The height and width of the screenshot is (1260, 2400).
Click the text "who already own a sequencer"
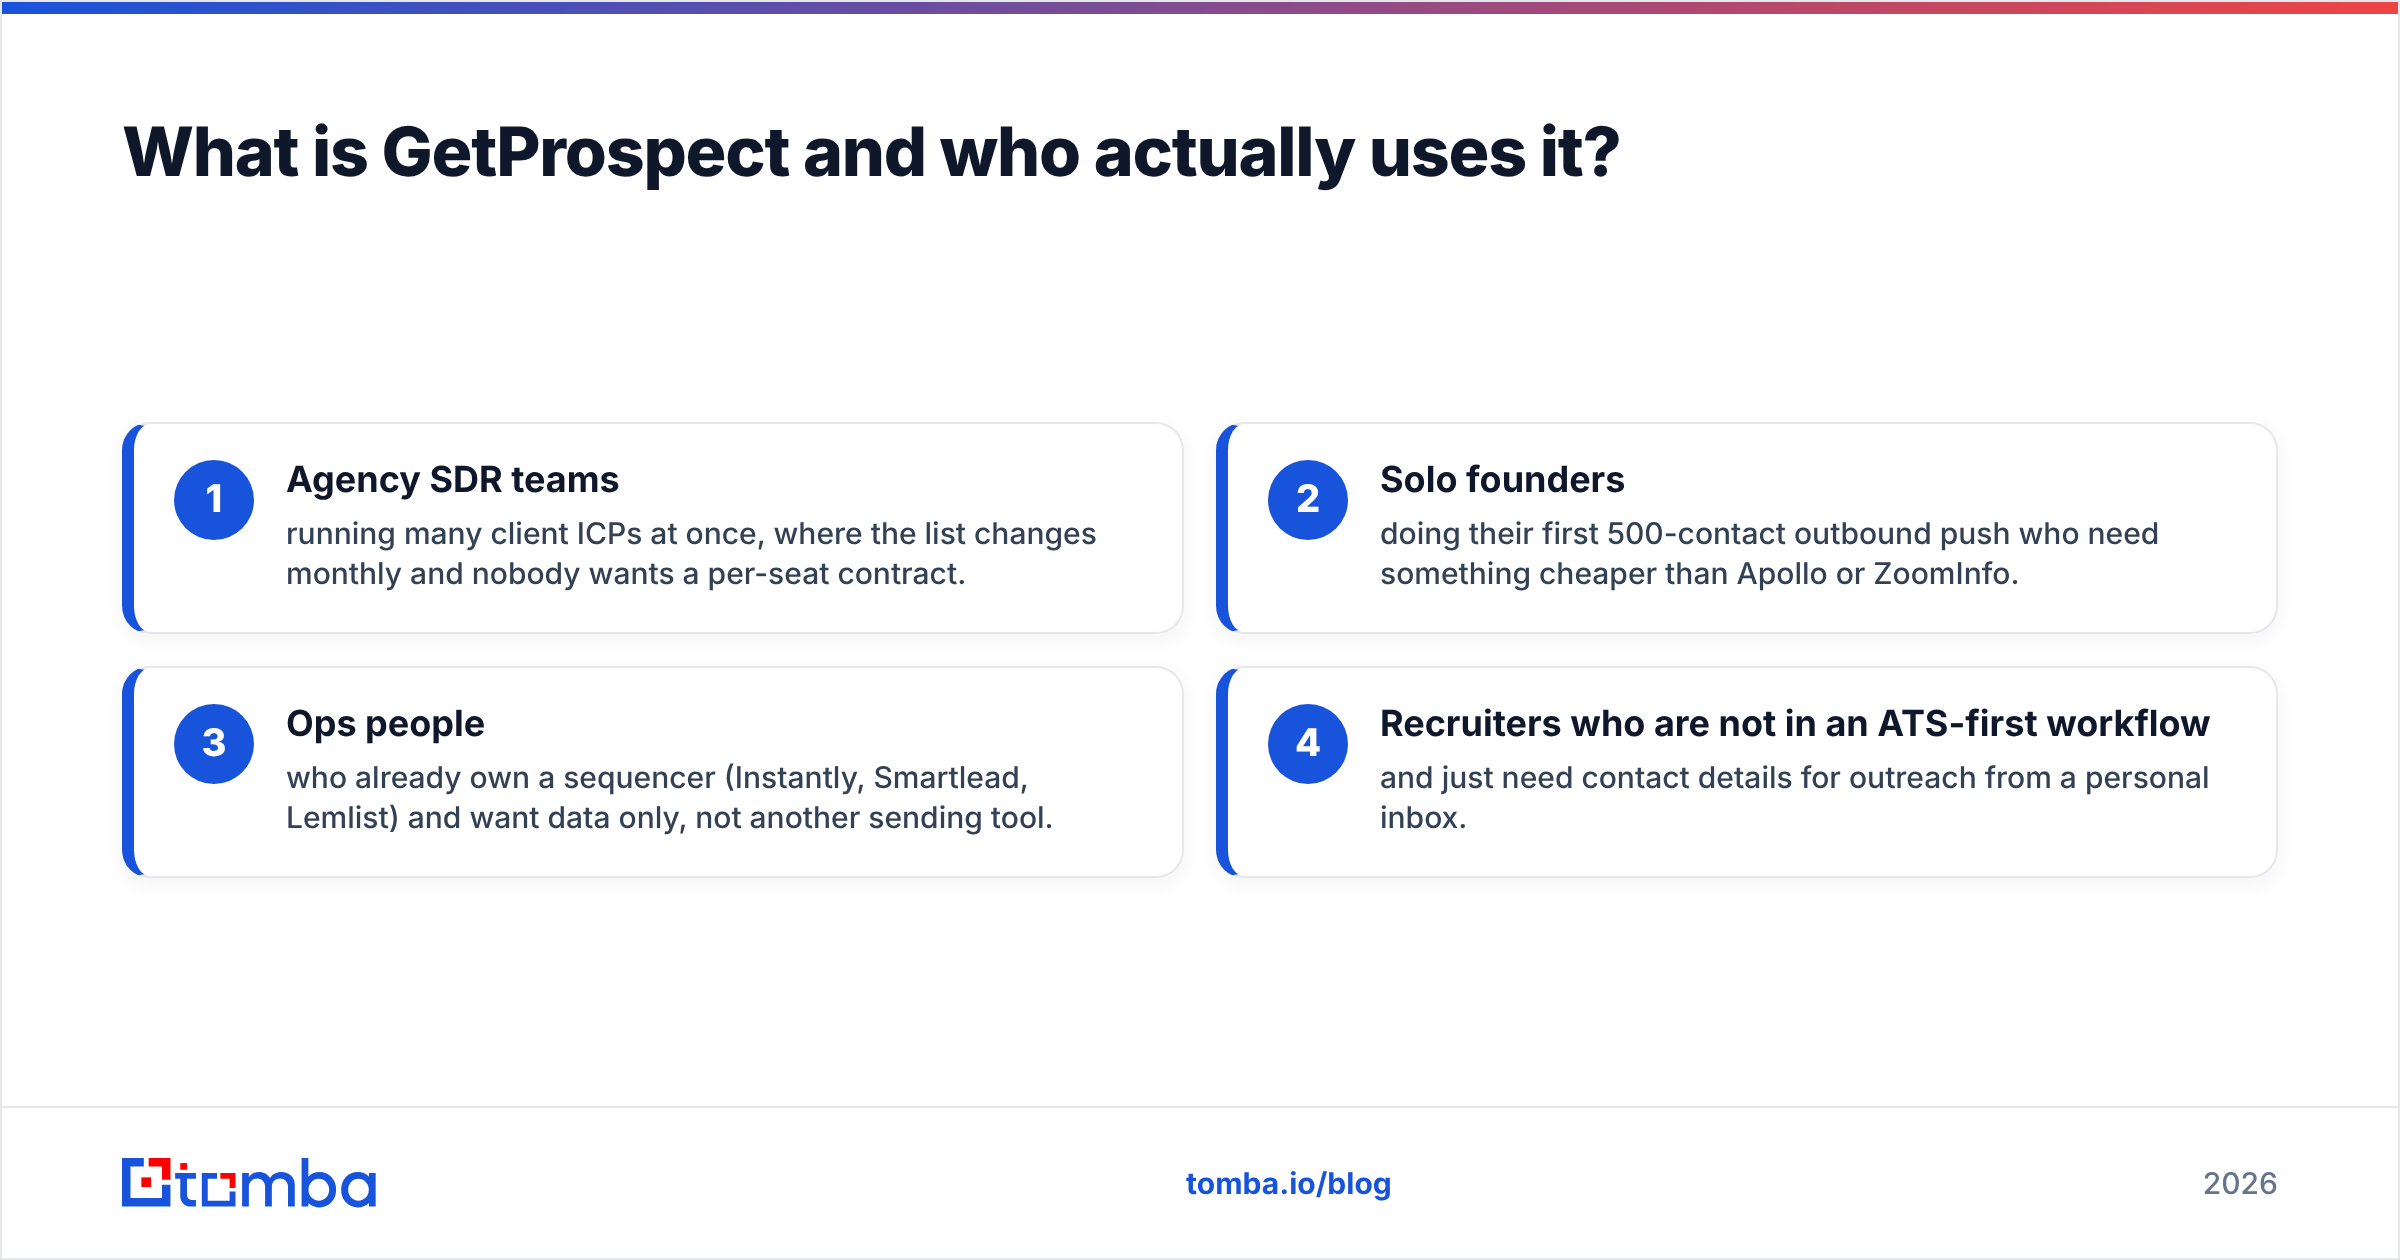[500, 778]
